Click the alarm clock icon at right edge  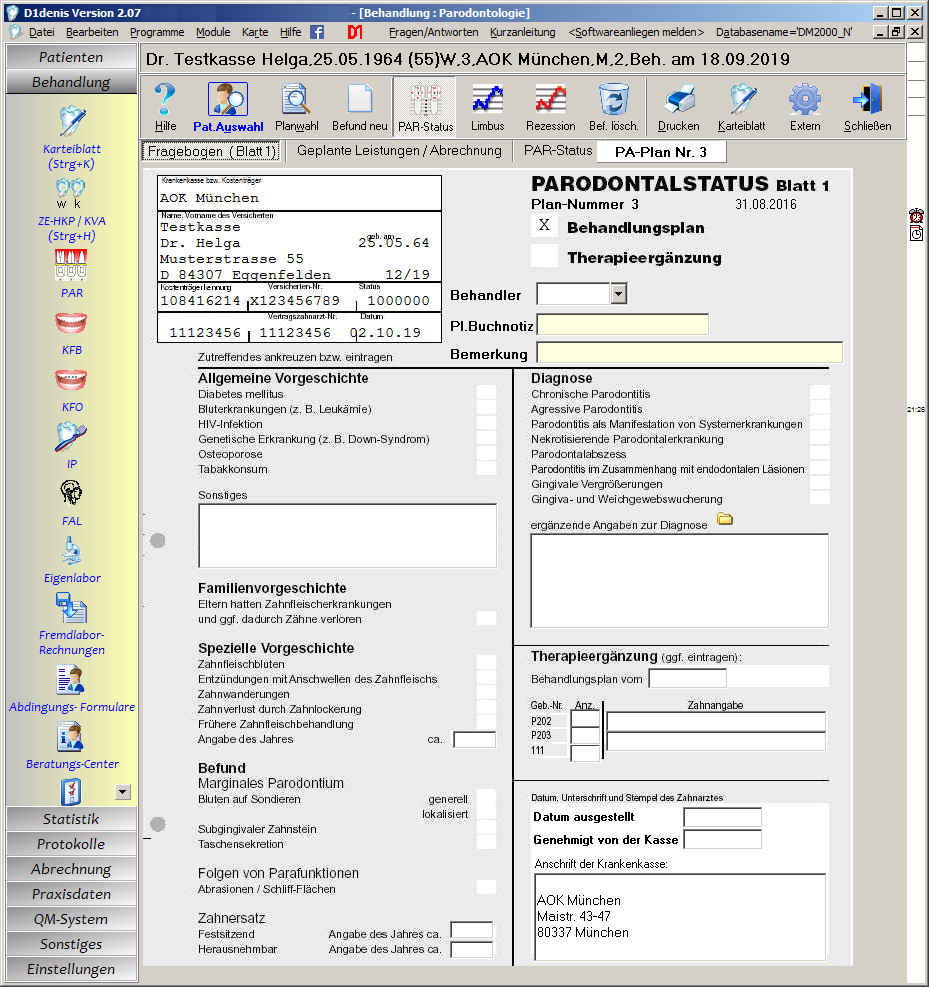coord(916,216)
